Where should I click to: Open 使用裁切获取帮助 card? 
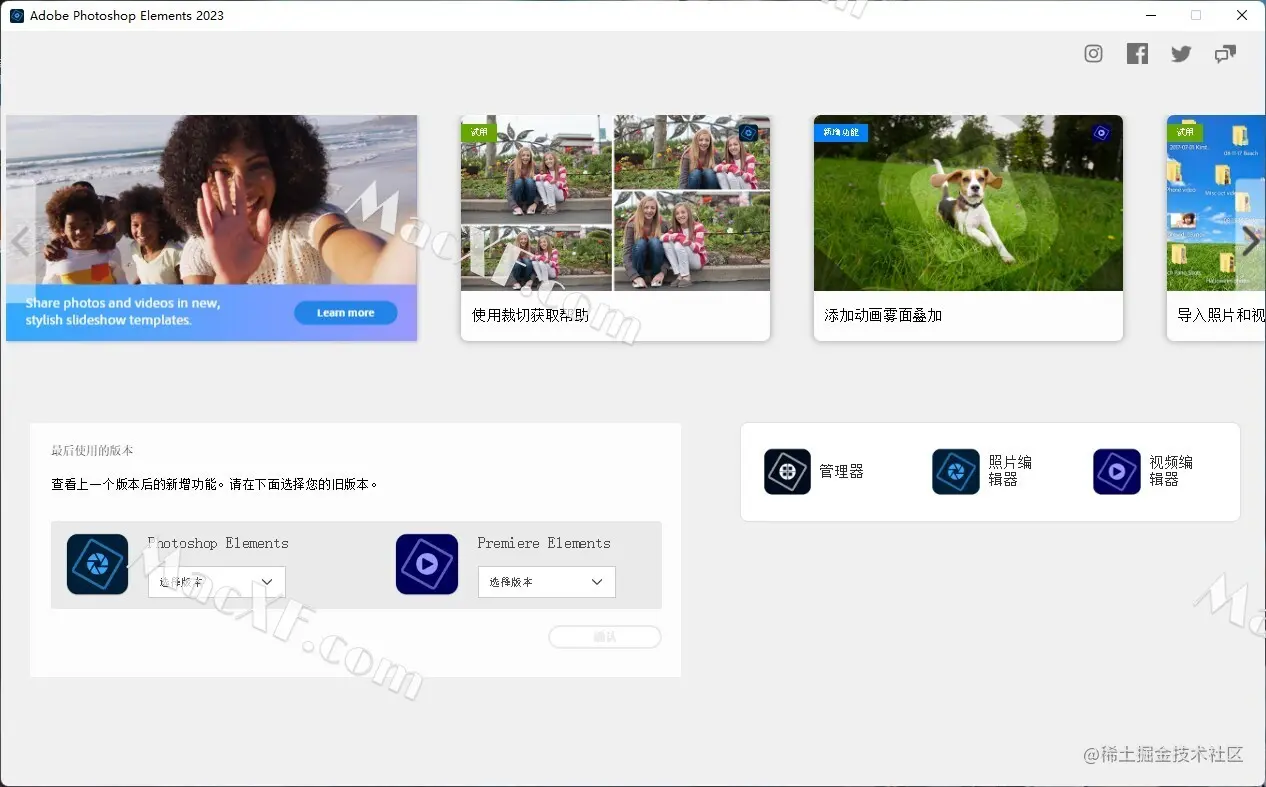[x=615, y=228]
